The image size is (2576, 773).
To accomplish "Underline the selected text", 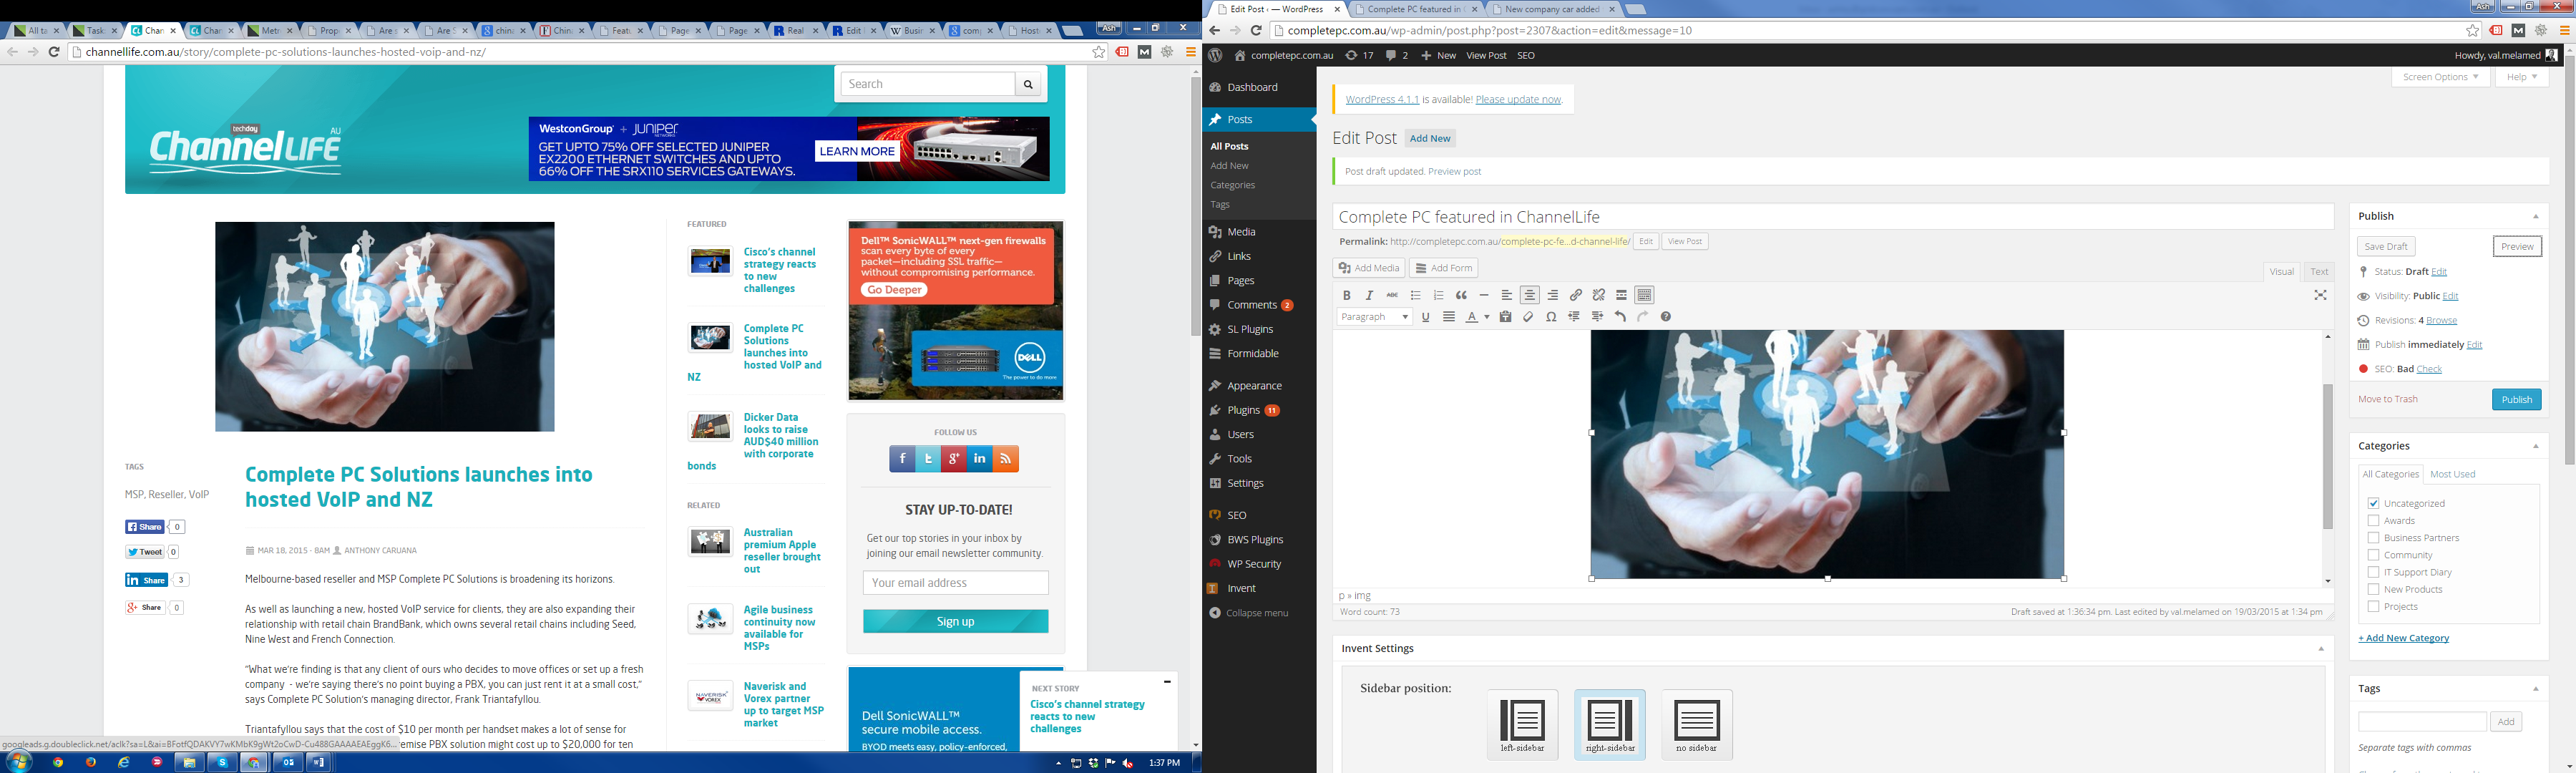I will pyautogui.click(x=1425, y=317).
